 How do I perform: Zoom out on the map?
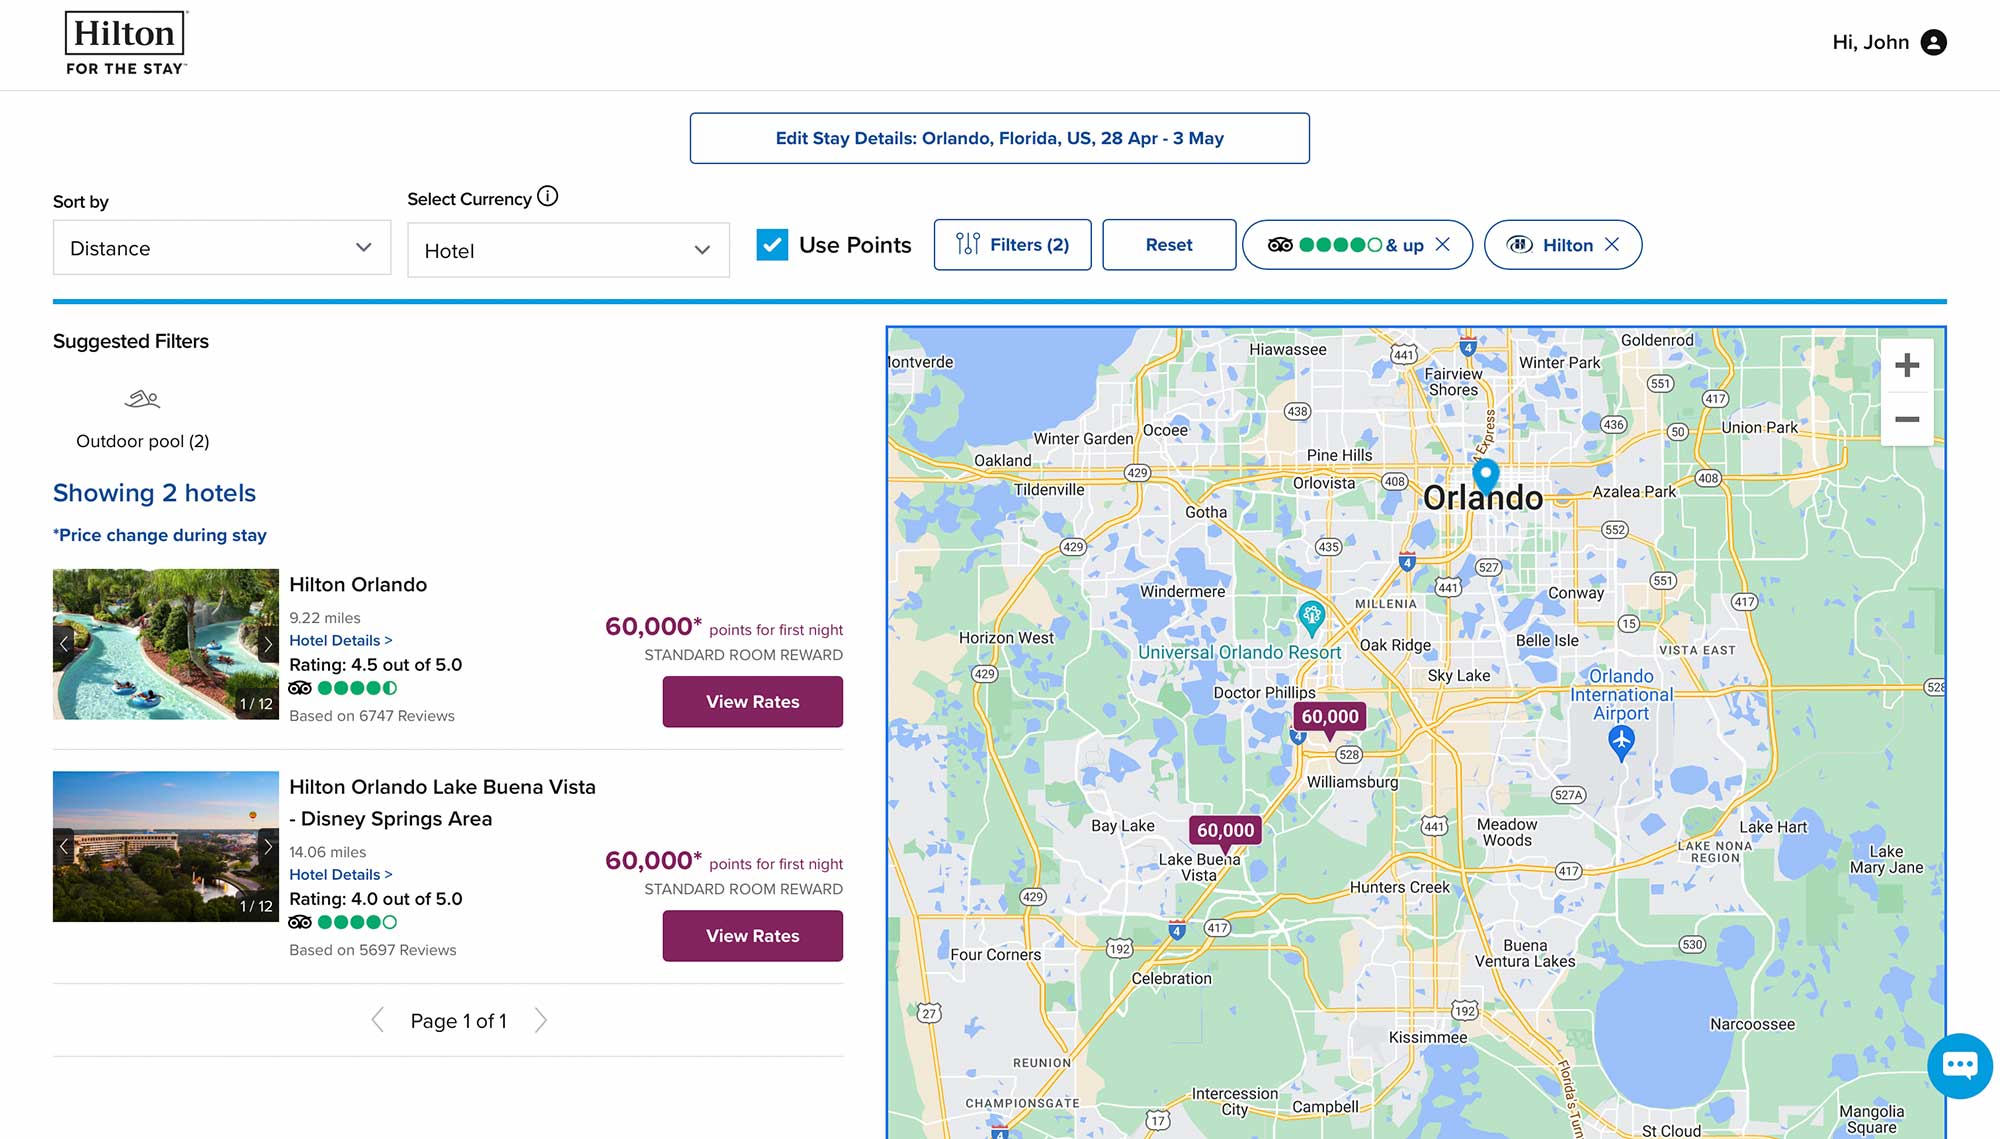tap(1907, 419)
